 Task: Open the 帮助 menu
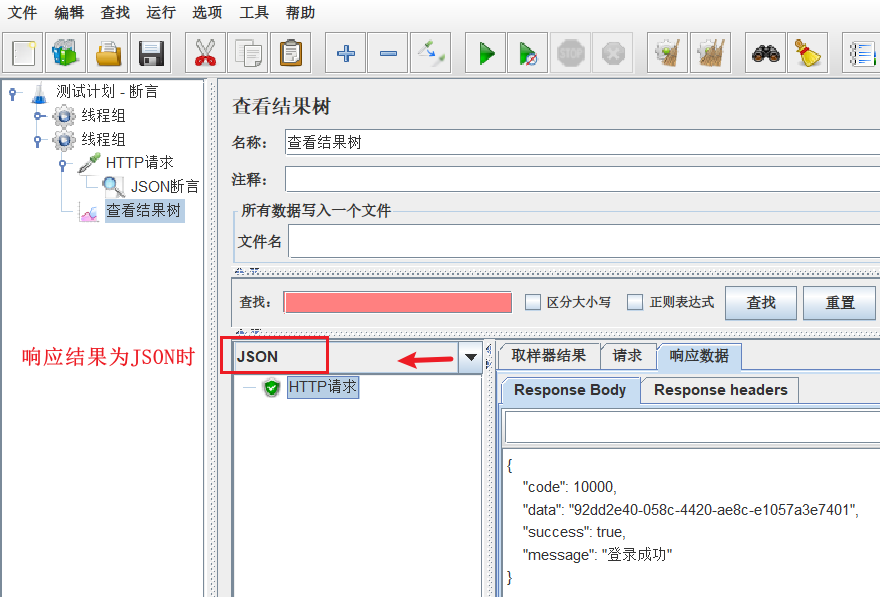click(x=300, y=12)
